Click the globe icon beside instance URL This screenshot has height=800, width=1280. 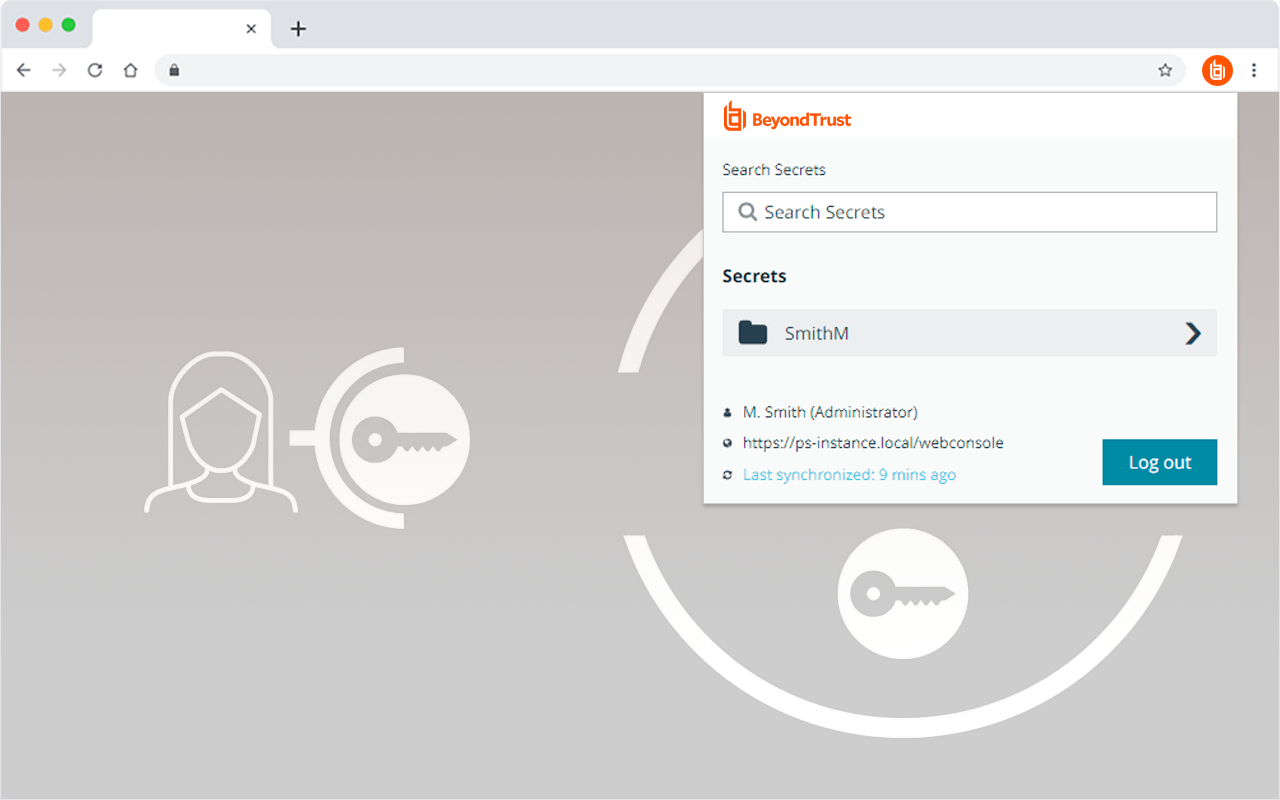[727, 443]
